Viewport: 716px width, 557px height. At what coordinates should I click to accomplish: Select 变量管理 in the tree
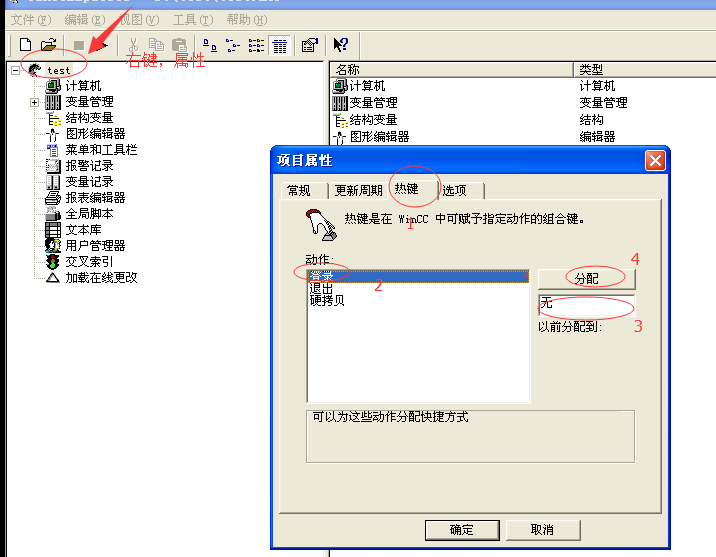89,102
